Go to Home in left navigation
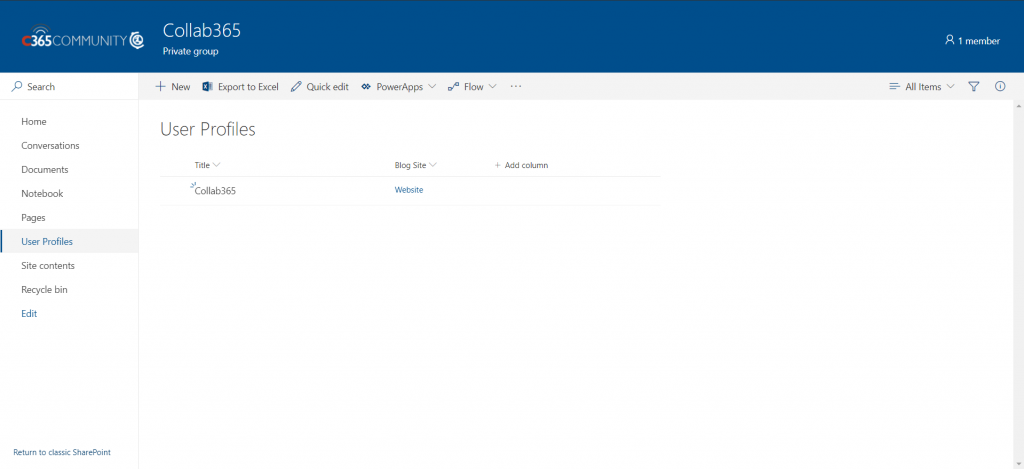The width and height of the screenshot is (1024, 469). pos(34,121)
